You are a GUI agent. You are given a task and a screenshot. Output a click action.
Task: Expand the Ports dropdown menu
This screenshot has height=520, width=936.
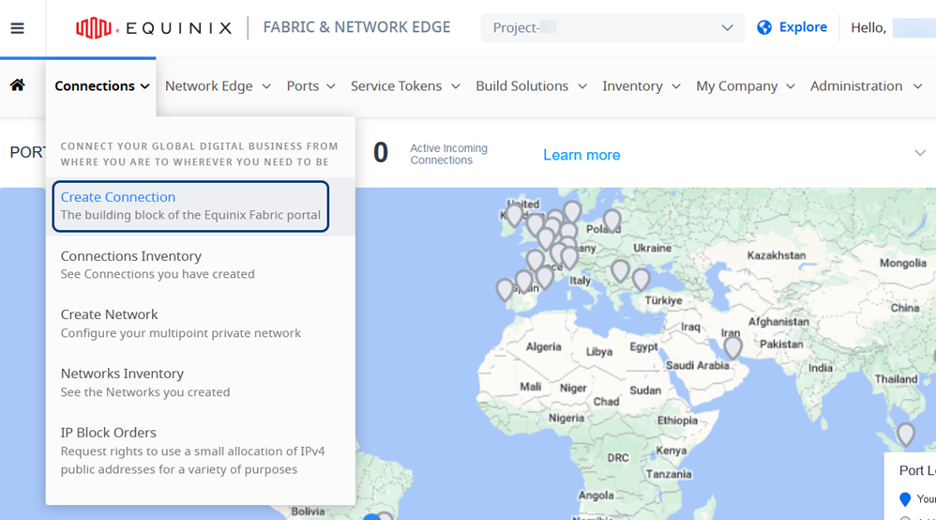coord(310,86)
